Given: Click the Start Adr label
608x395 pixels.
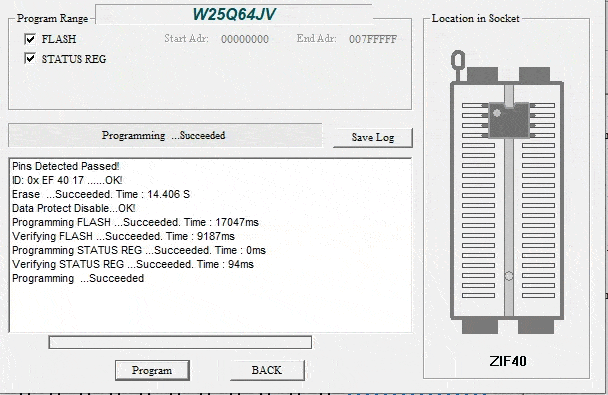Looking at the screenshot, I should click(186, 38).
